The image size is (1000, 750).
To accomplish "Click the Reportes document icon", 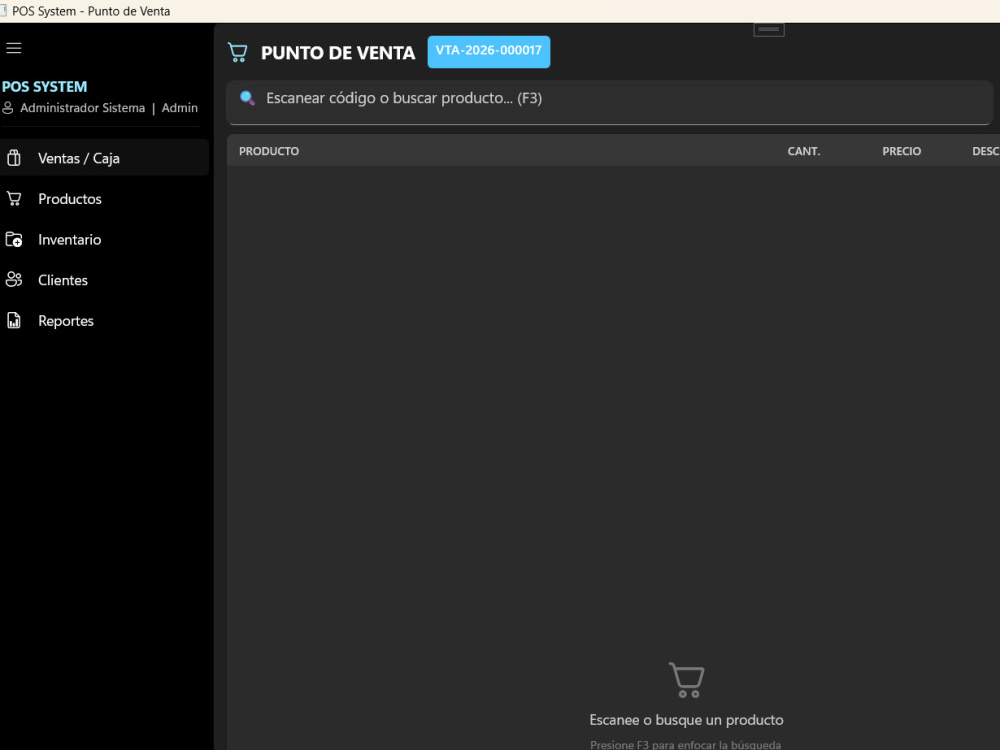I will pos(14,320).
